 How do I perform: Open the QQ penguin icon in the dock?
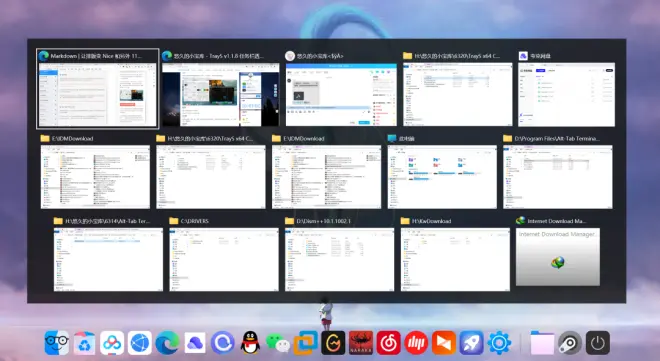[x=250, y=342]
